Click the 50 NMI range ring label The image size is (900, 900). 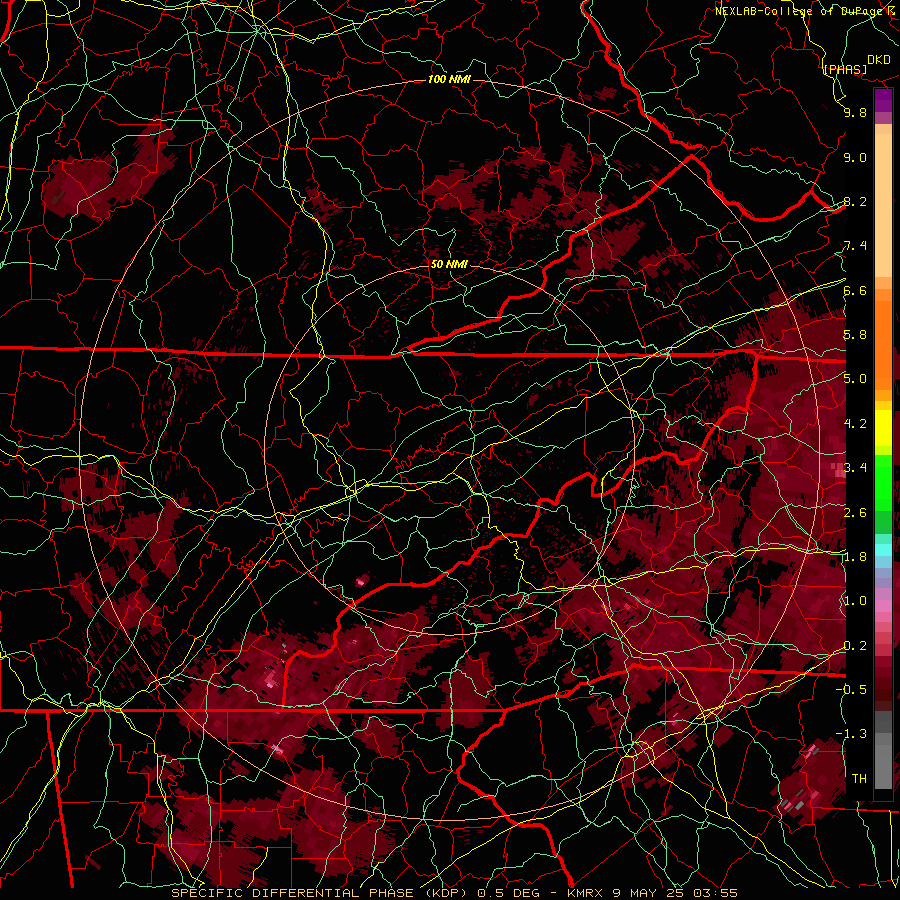[x=449, y=265]
